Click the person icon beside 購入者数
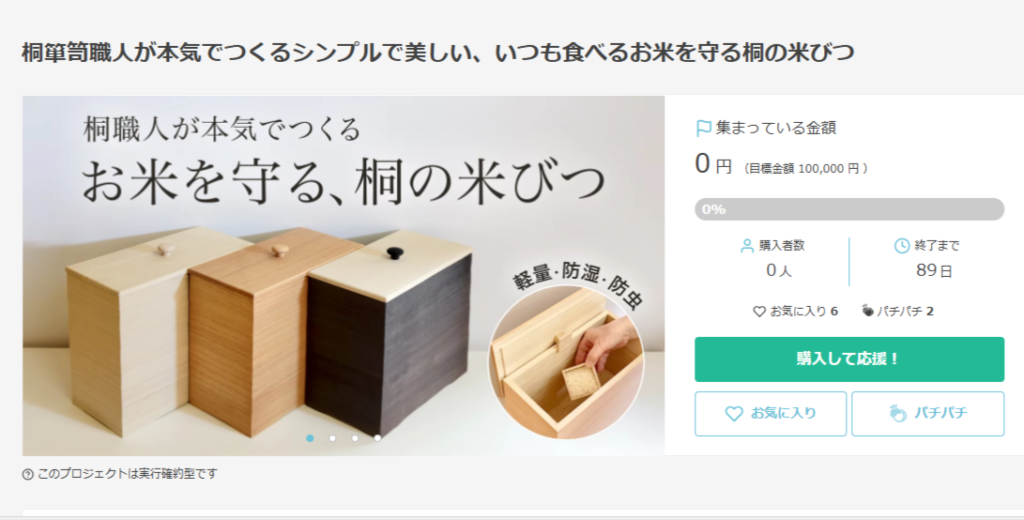Viewport: 1024px width, 520px height. (x=747, y=246)
